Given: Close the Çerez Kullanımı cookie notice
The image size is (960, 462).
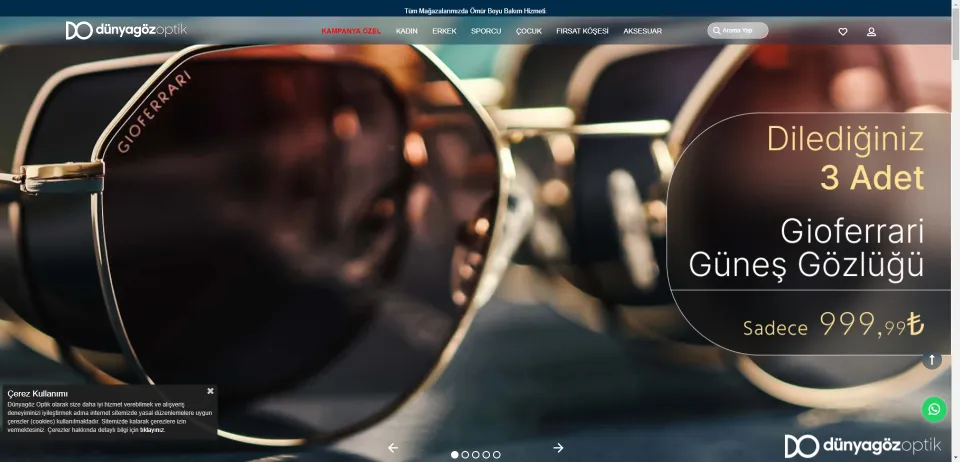Looking at the screenshot, I should click(210, 391).
